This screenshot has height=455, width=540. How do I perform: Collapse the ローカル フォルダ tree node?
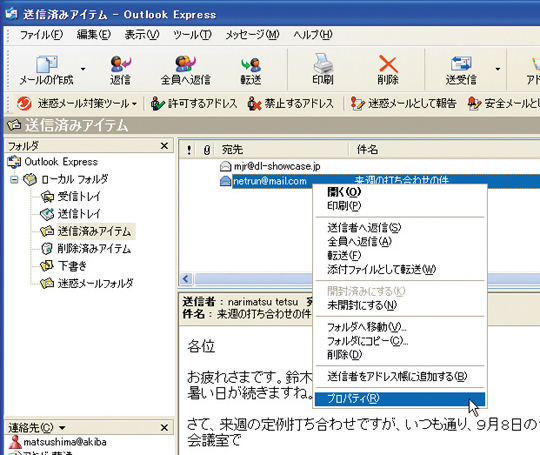coord(14,179)
